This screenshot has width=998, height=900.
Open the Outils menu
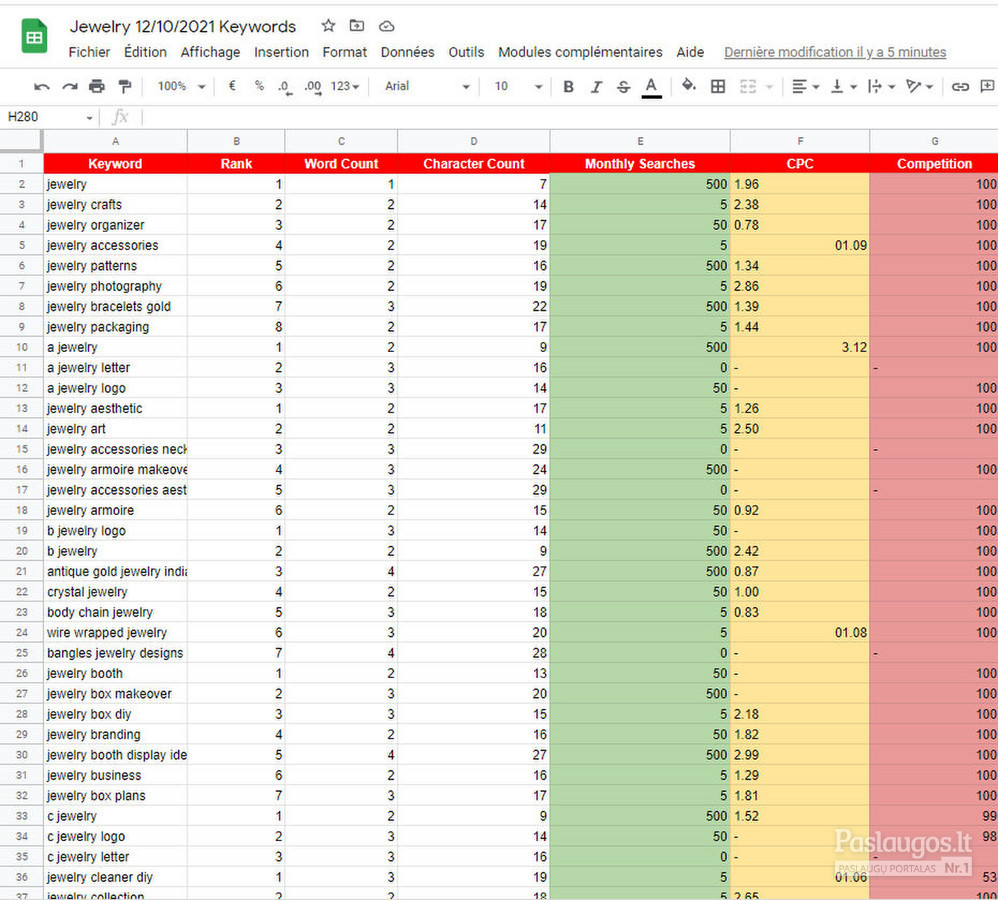(466, 52)
